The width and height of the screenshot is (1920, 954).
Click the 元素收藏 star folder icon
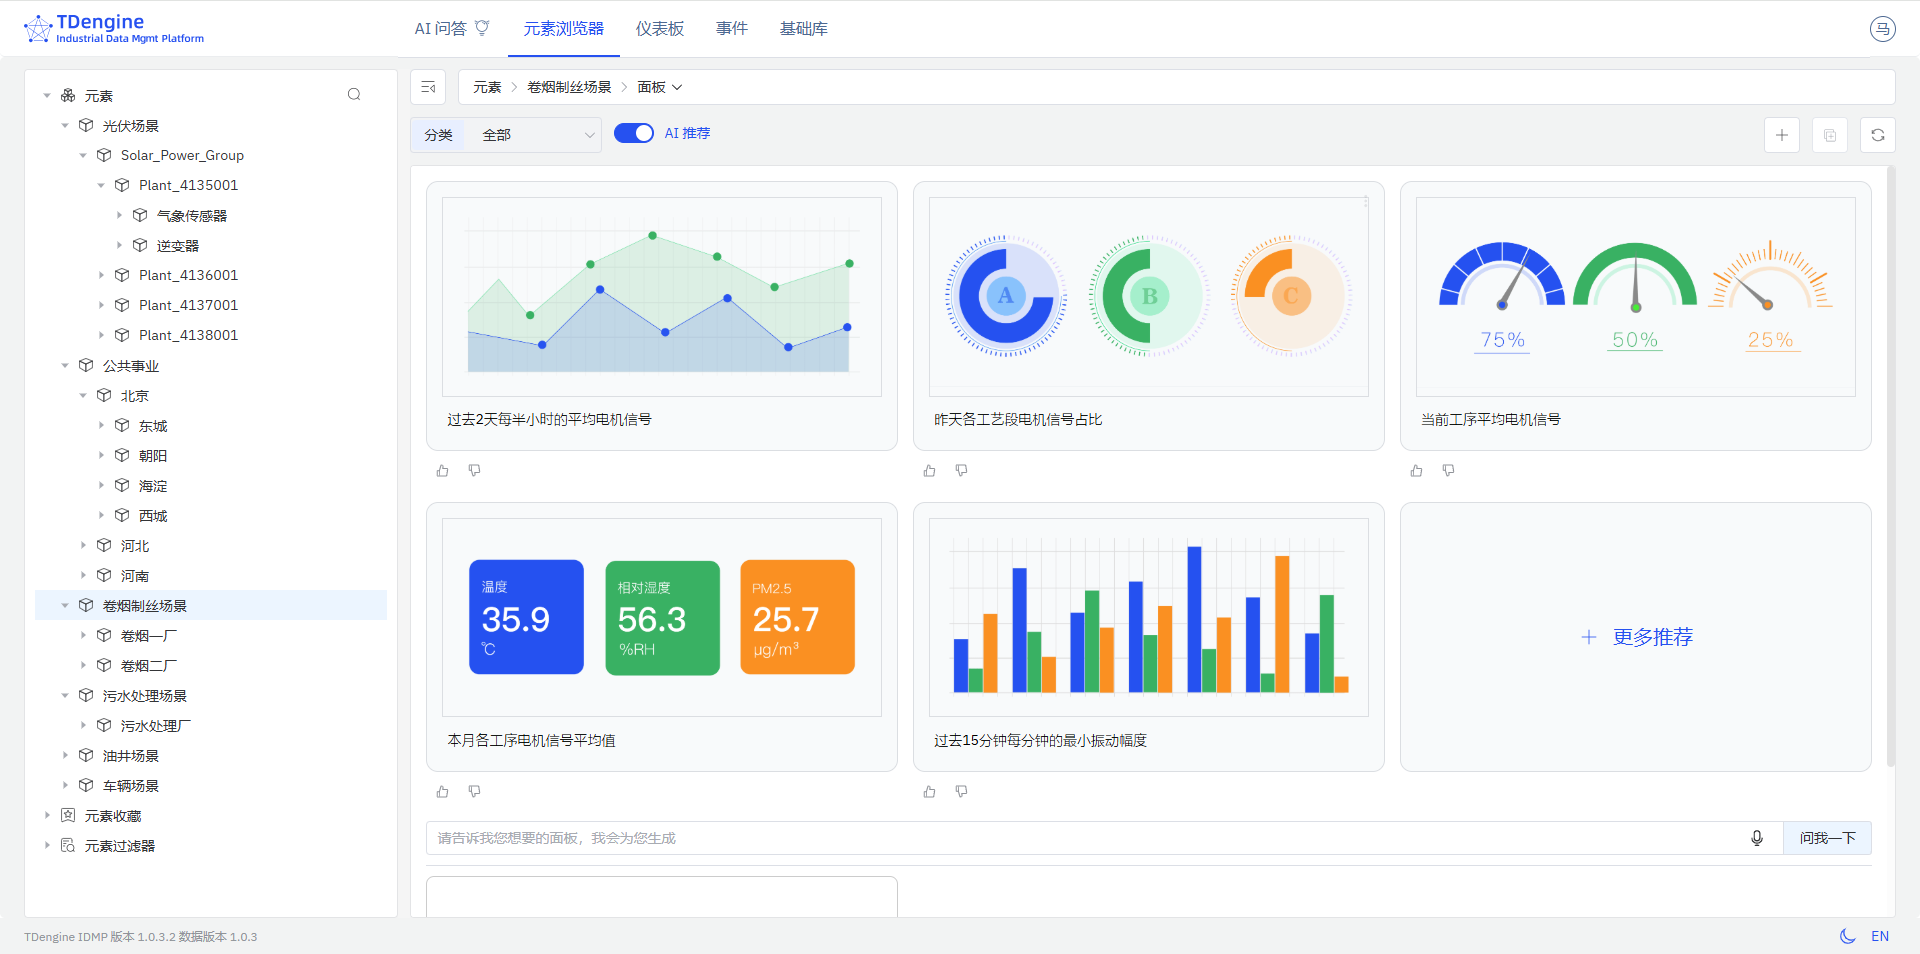tap(68, 815)
